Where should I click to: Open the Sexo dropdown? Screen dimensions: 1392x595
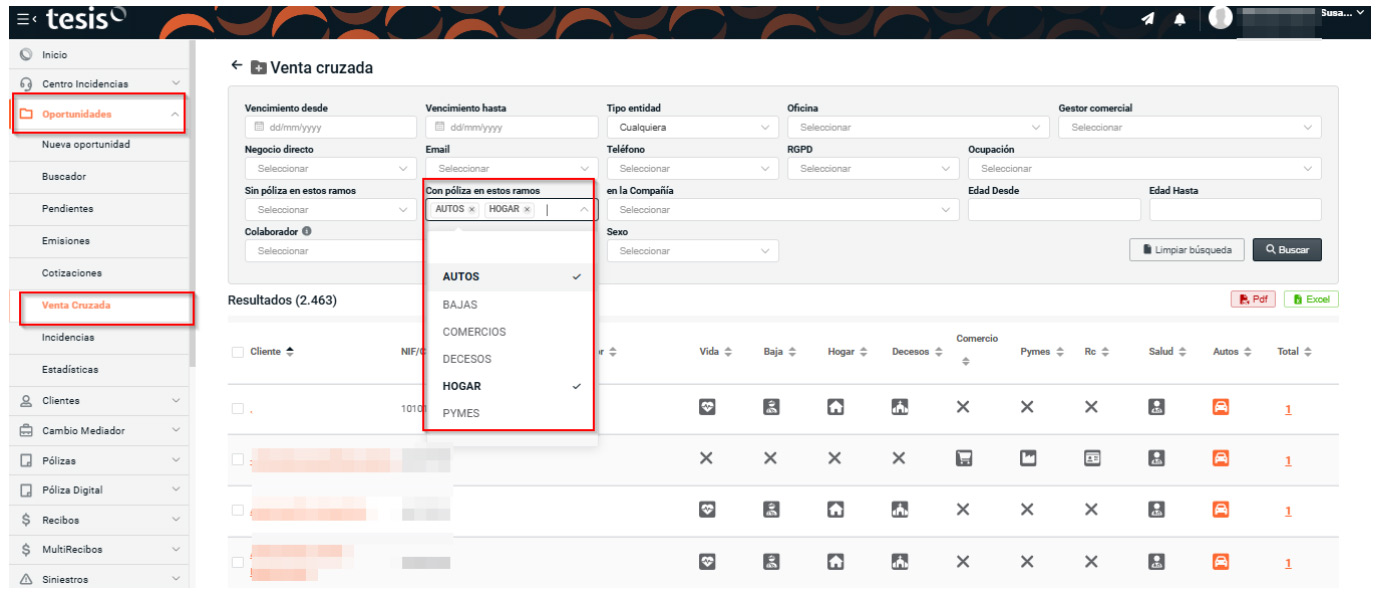pyautogui.click(x=692, y=251)
